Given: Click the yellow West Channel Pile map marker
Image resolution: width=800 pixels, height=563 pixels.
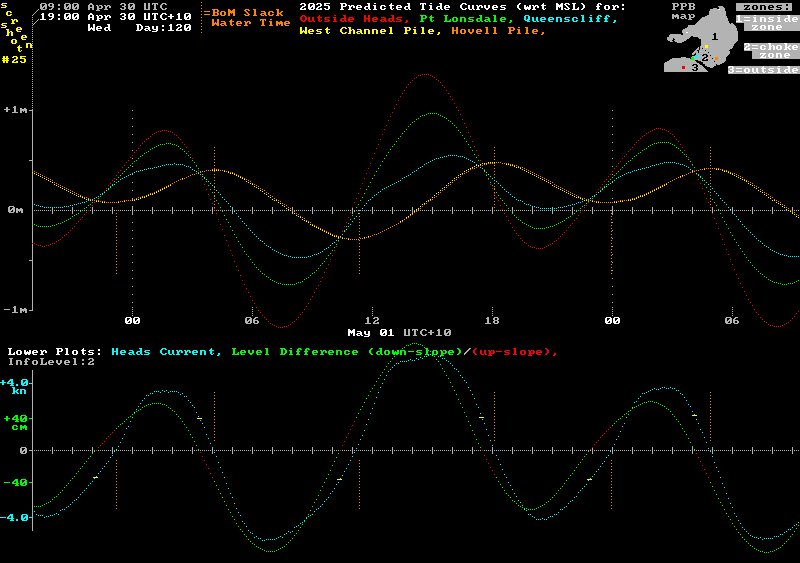Looking at the screenshot, I should pyautogui.click(x=707, y=46).
